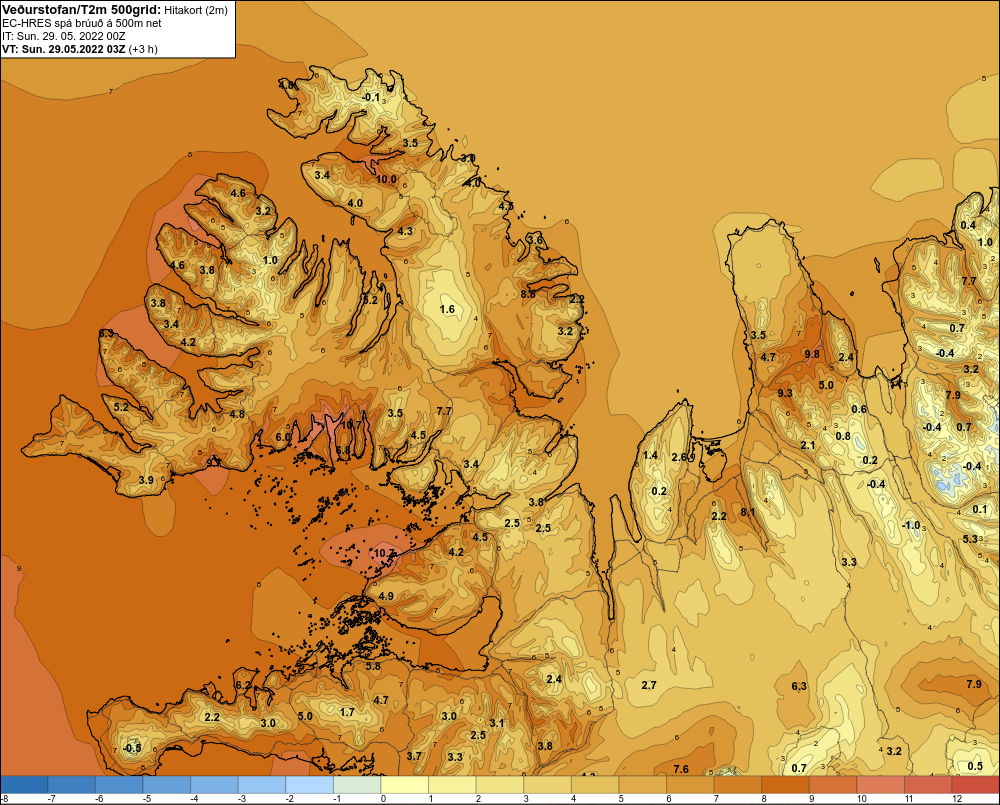Click the '3.7' temperature value
The width and height of the screenshot is (1000, 805).
pyautogui.click(x=414, y=756)
